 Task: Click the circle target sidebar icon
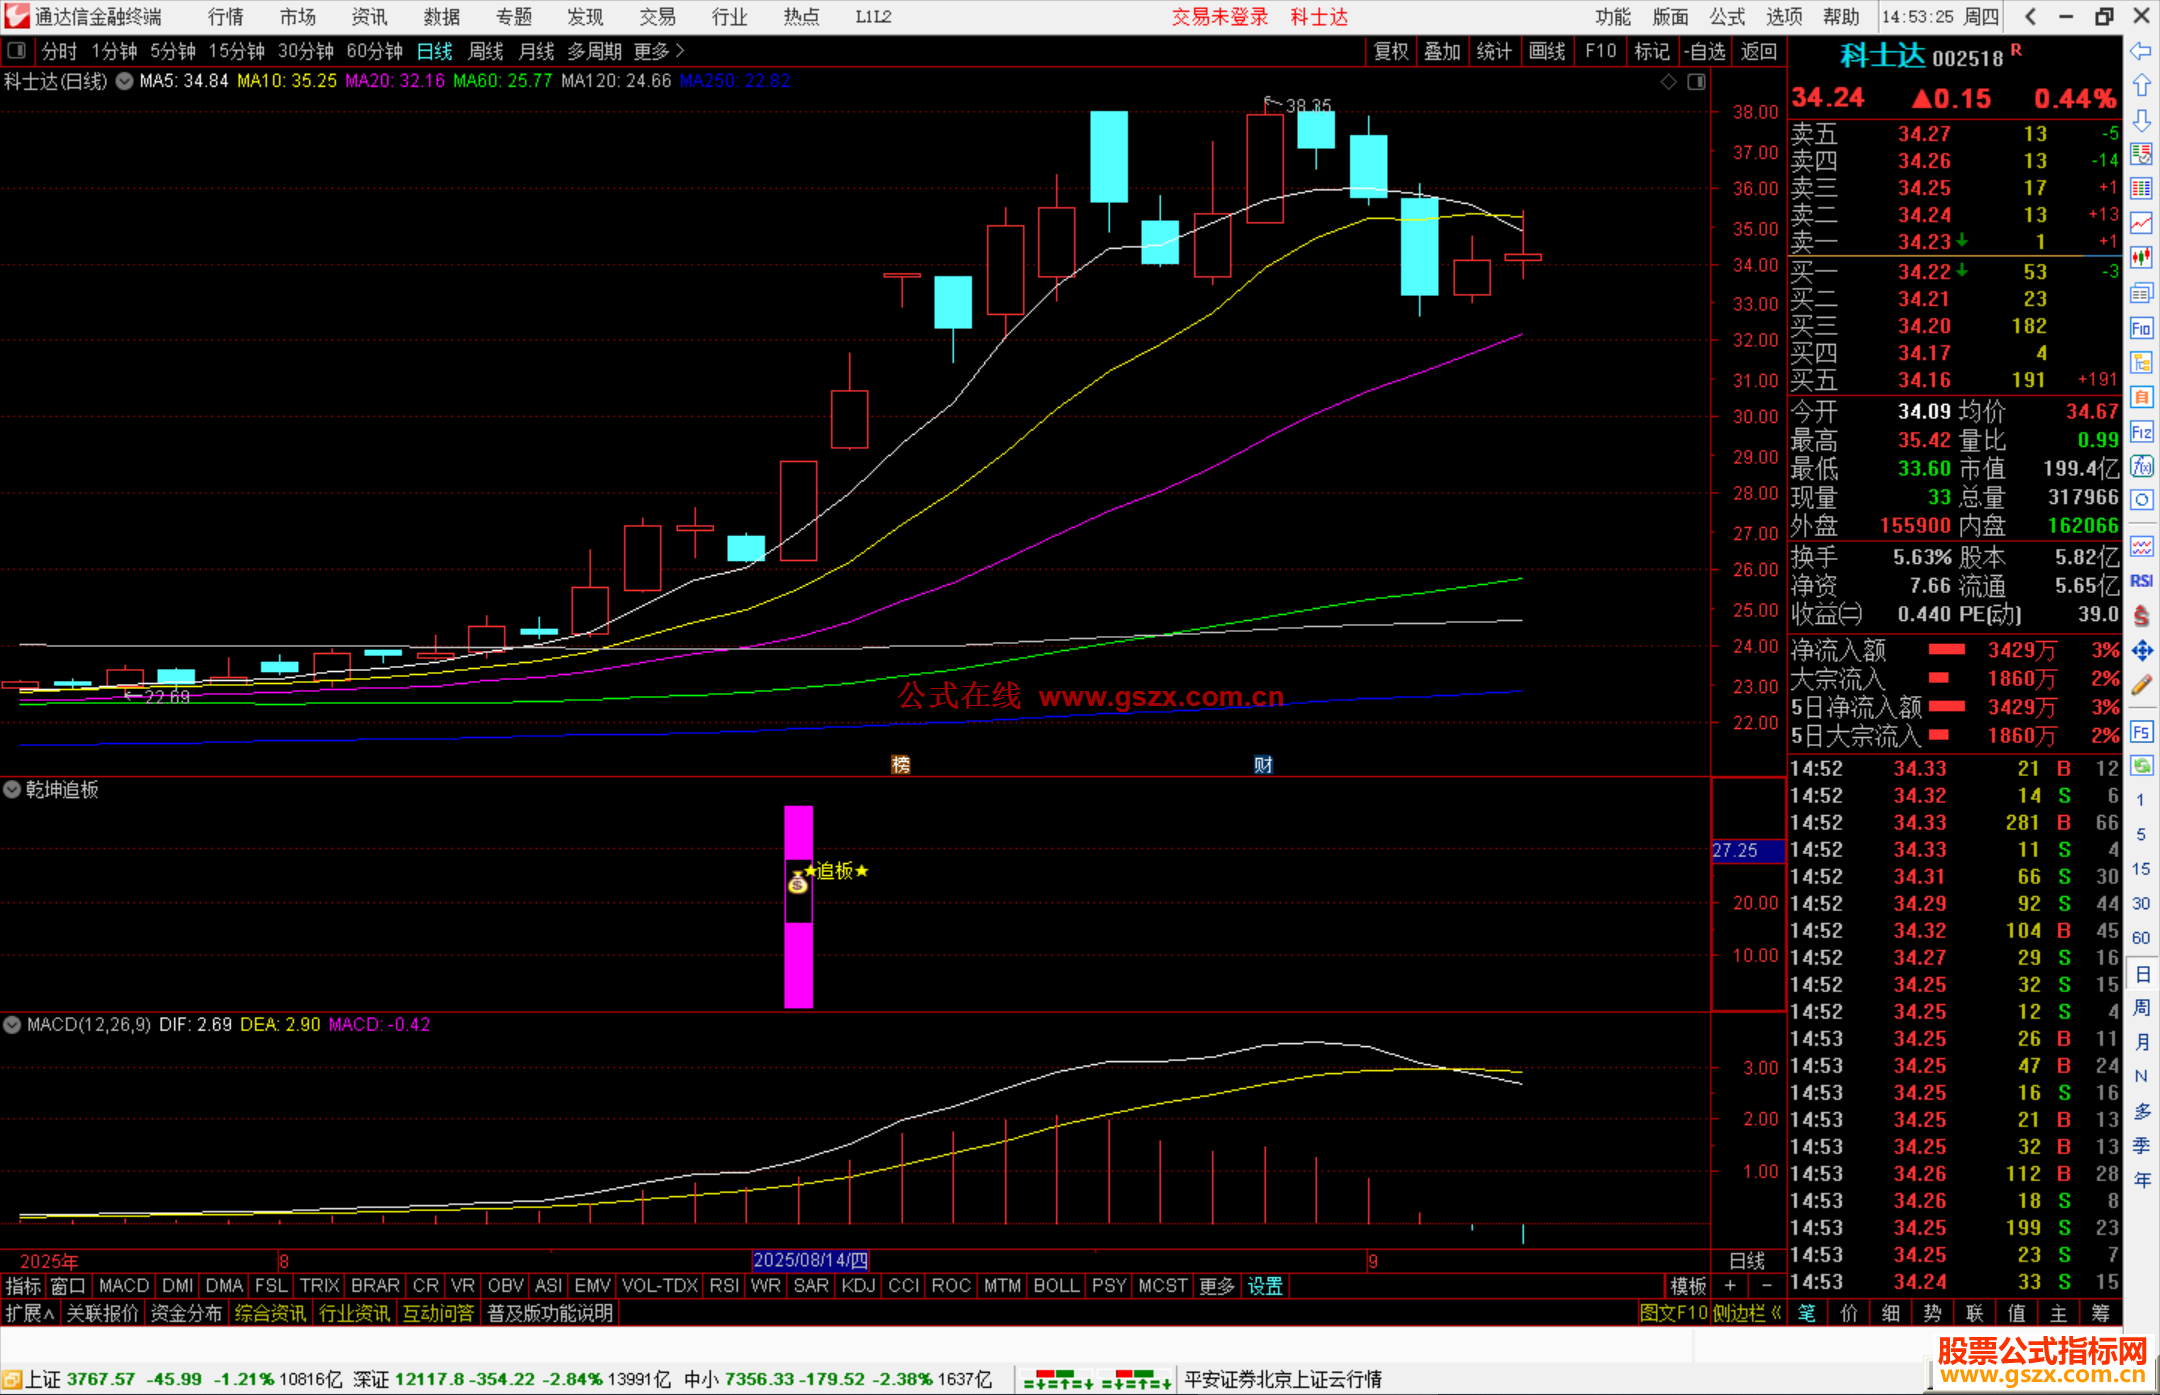point(2141,500)
